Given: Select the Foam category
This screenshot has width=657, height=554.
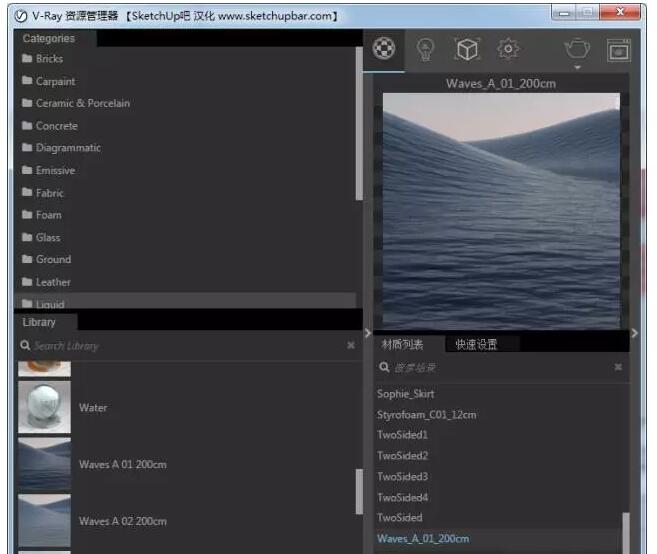Looking at the screenshot, I should pos(185,215).
